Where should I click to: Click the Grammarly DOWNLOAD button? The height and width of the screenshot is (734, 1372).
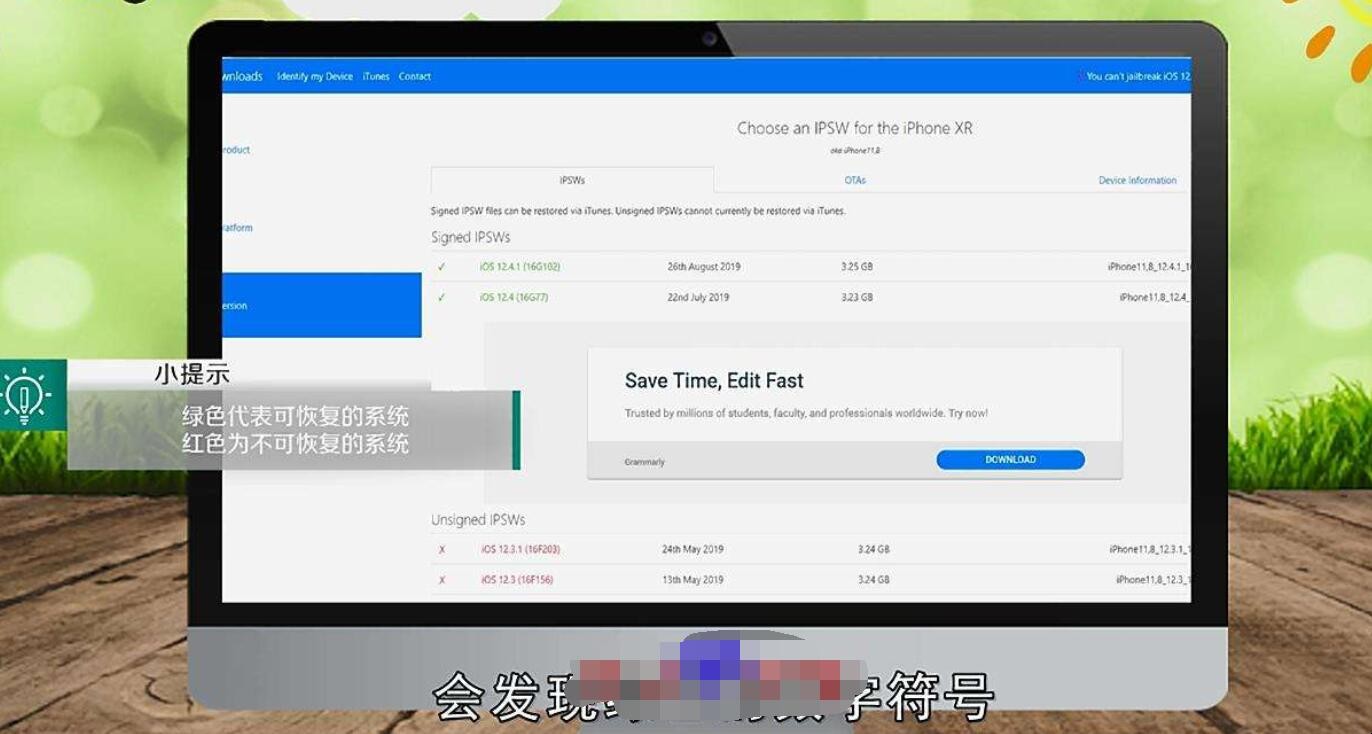pyautogui.click(x=1010, y=460)
